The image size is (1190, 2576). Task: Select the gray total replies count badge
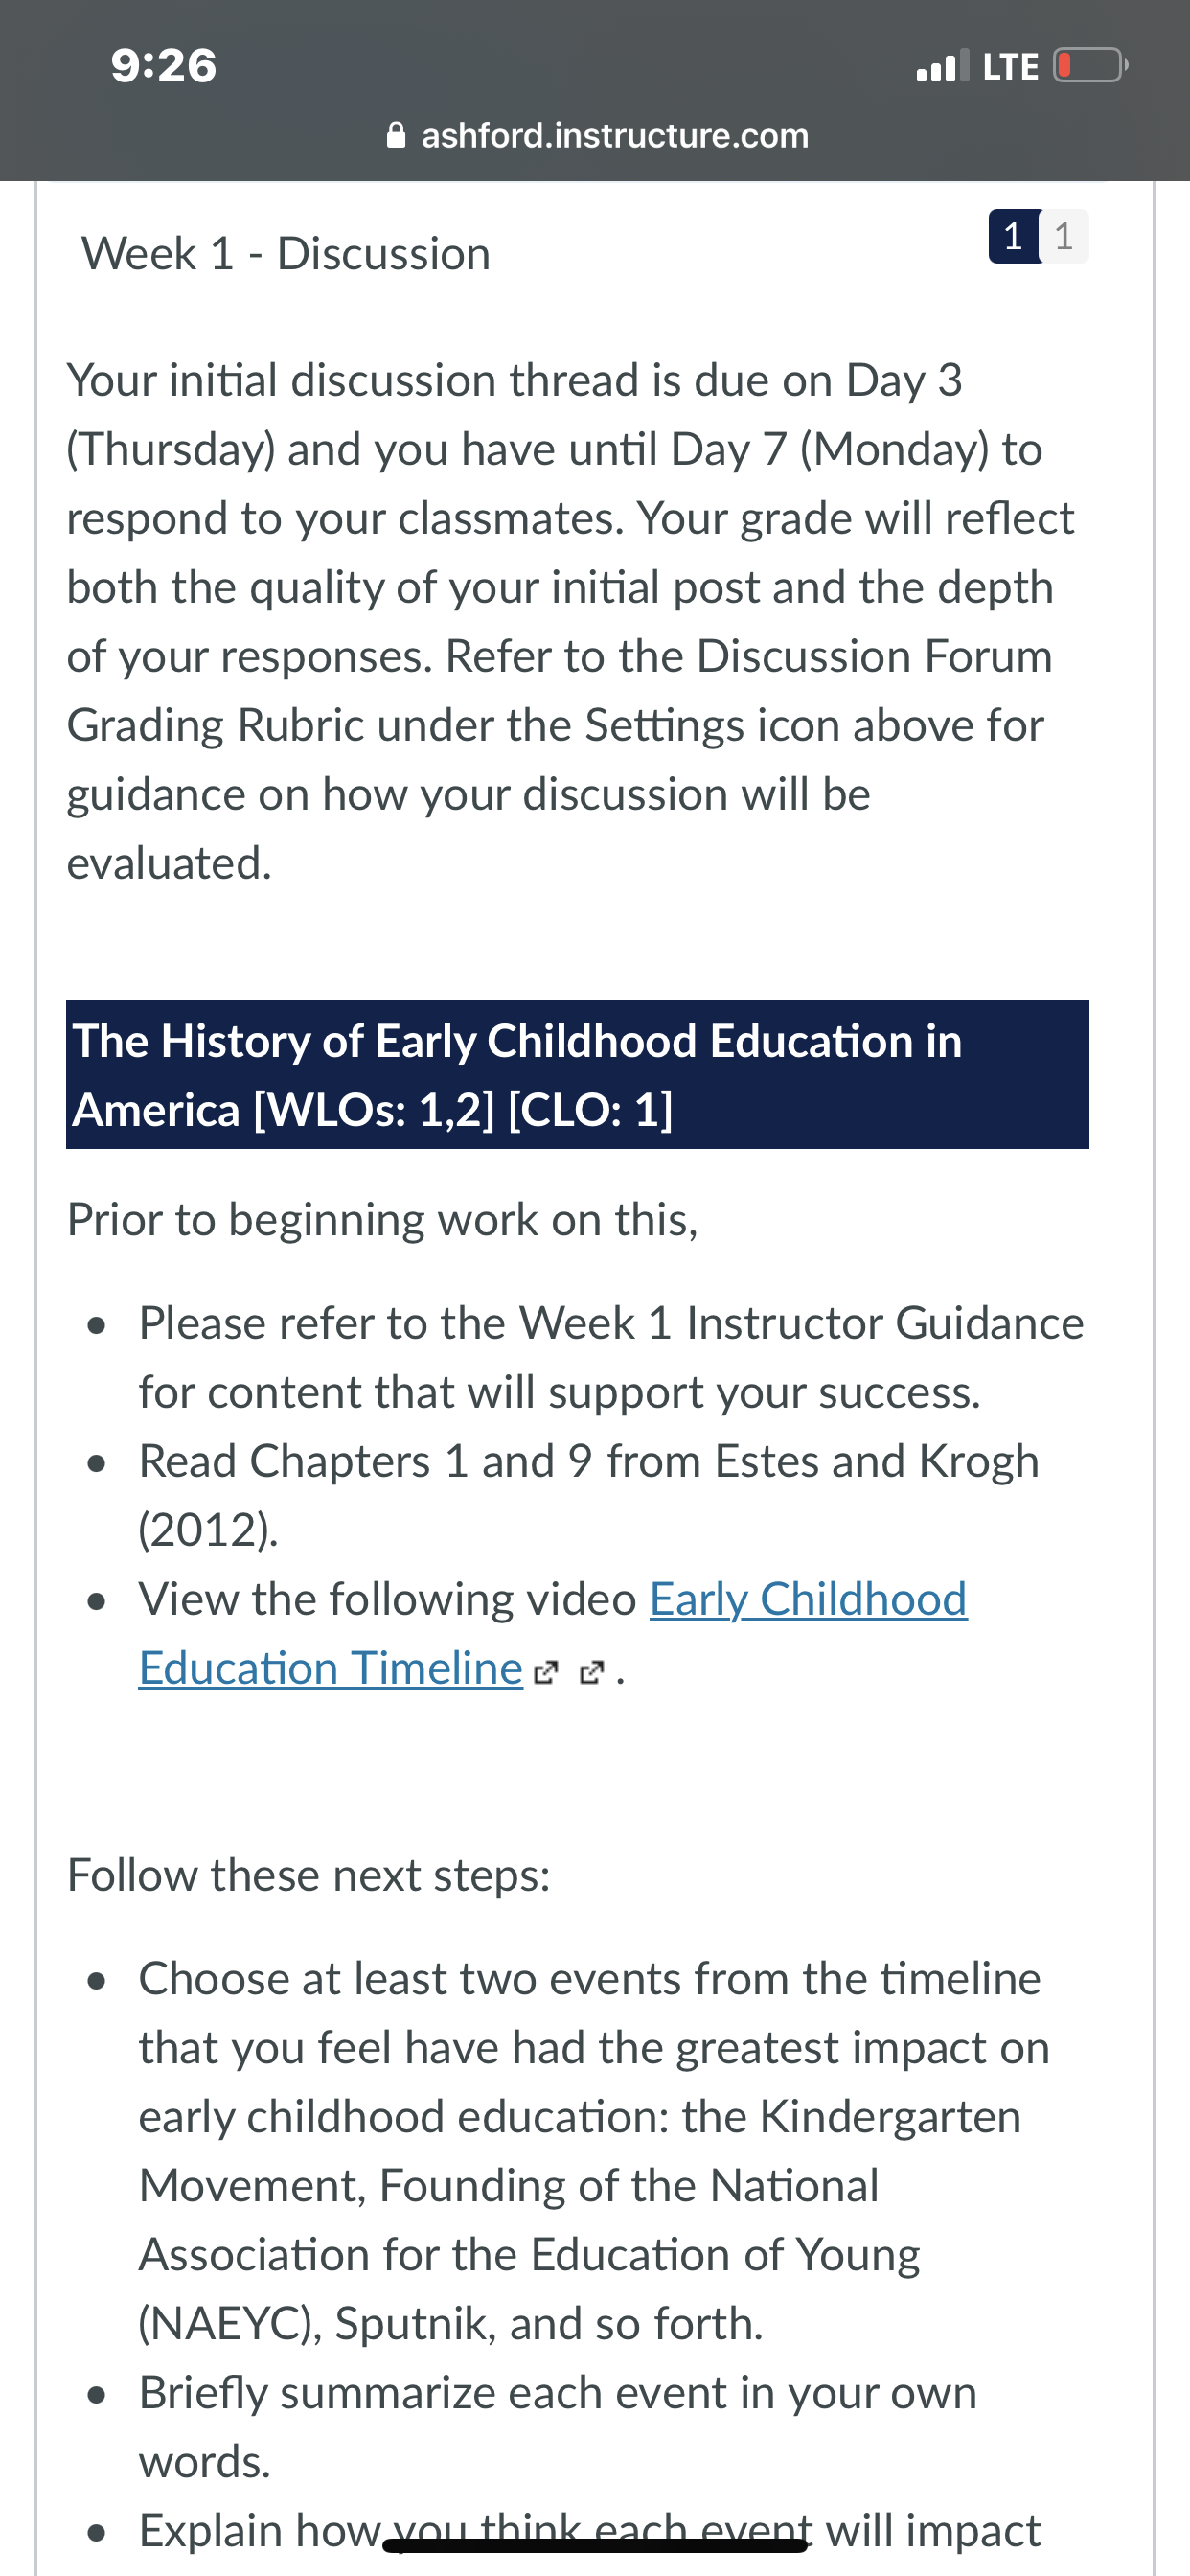tap(1064, 237)
